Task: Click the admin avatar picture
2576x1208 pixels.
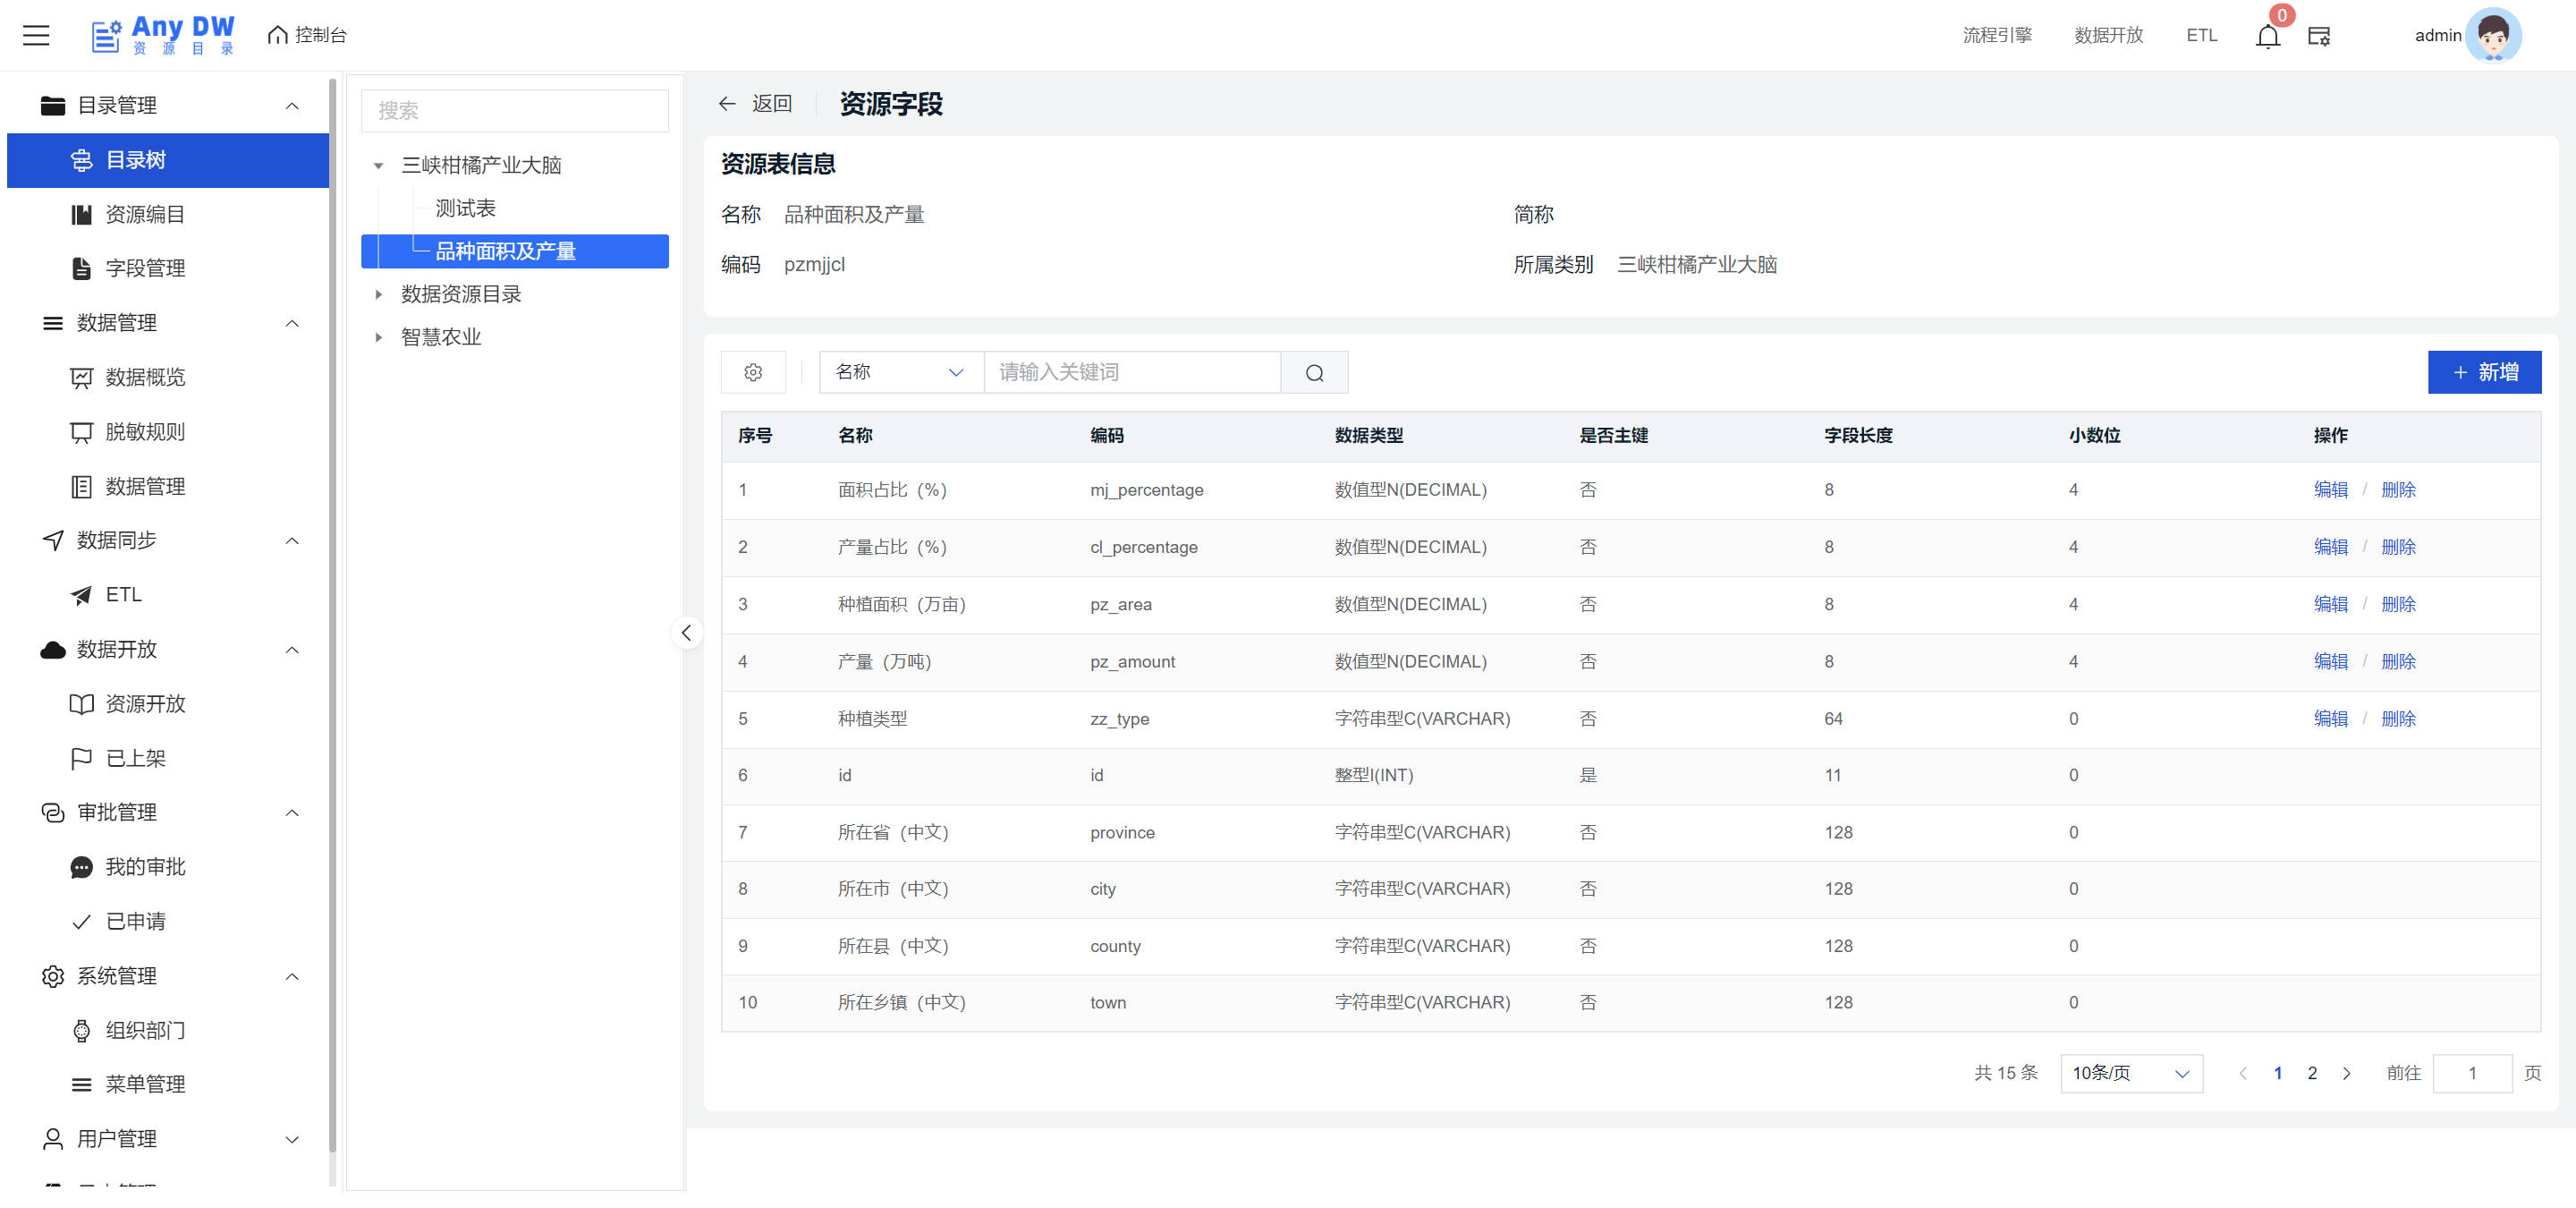Action: tap(2493, 35)
